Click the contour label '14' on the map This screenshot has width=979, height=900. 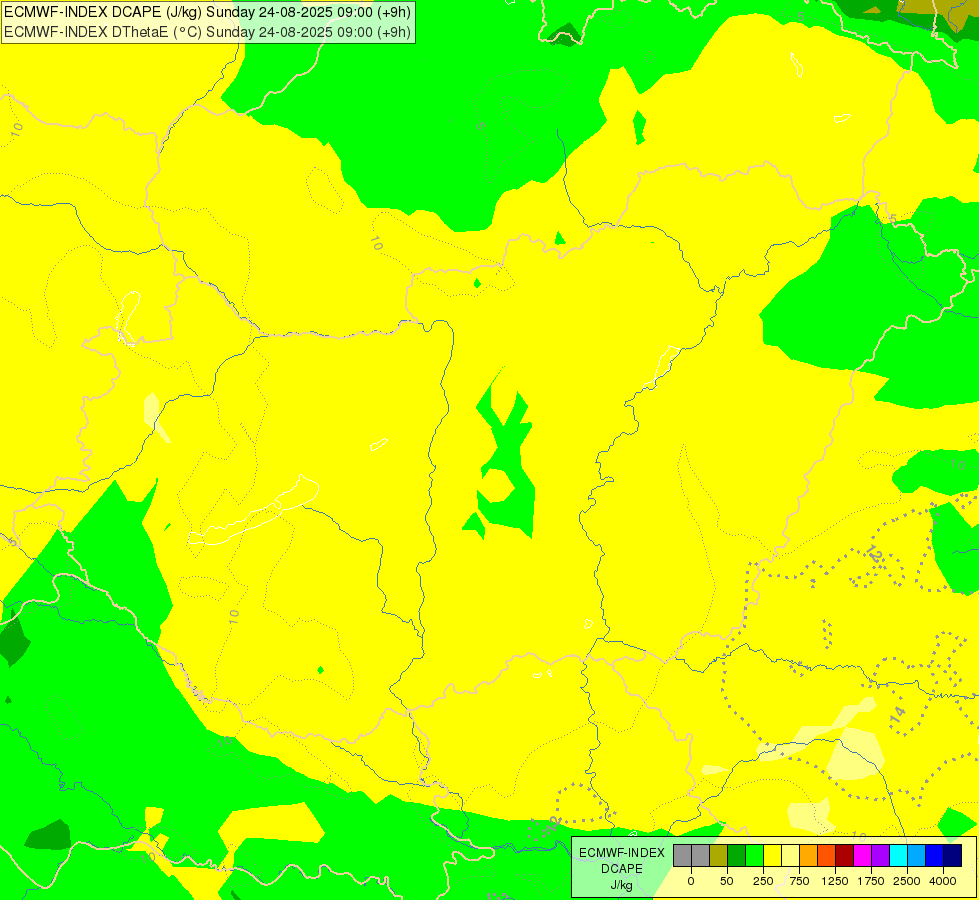tap(897, 715)
